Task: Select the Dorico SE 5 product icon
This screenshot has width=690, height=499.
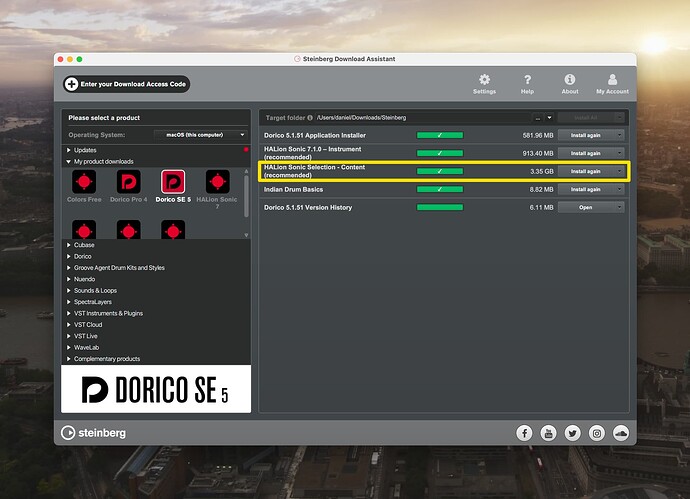Action: (x=173, y=181)
